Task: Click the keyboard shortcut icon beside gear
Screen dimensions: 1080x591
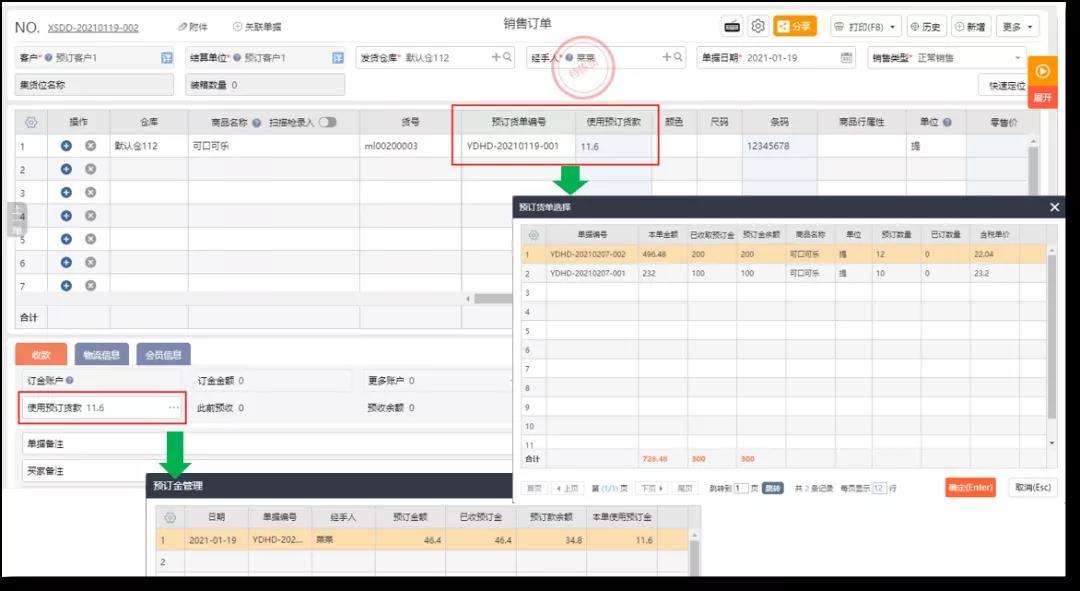Action: [732, 26]
